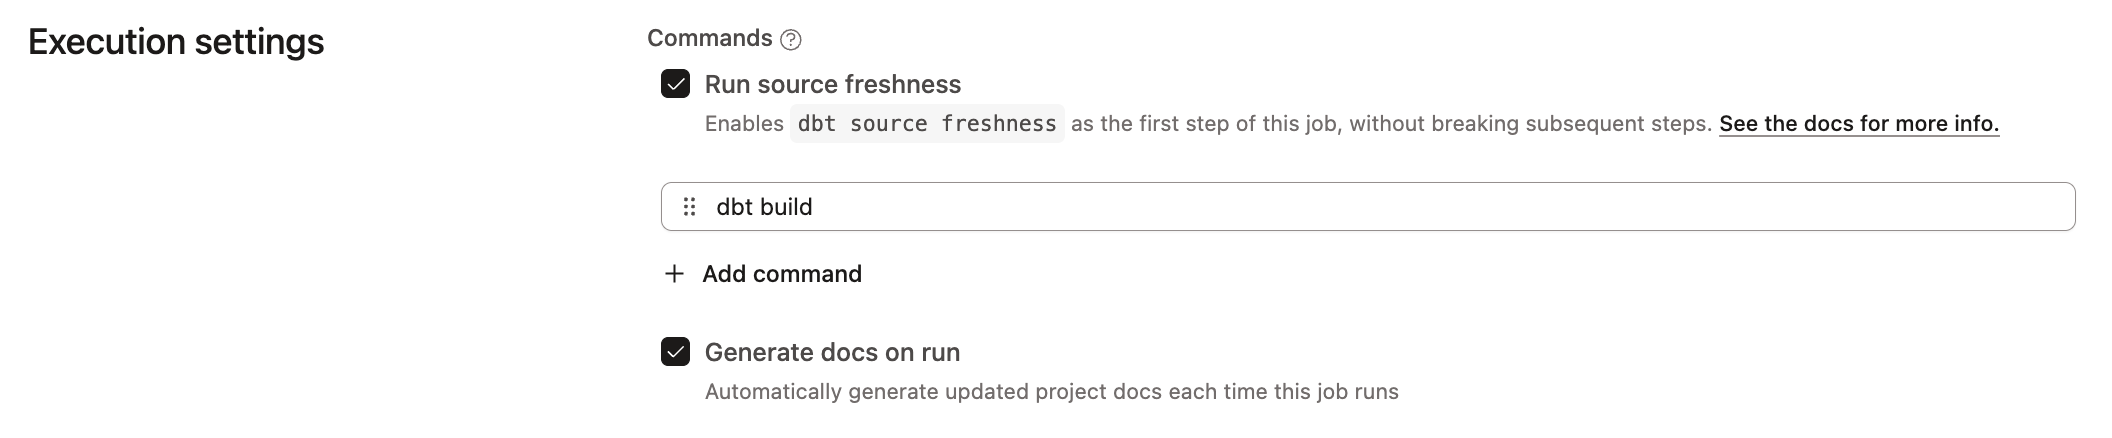
Task: Click the checkmark in Run source freshness box
Action: 676,84
